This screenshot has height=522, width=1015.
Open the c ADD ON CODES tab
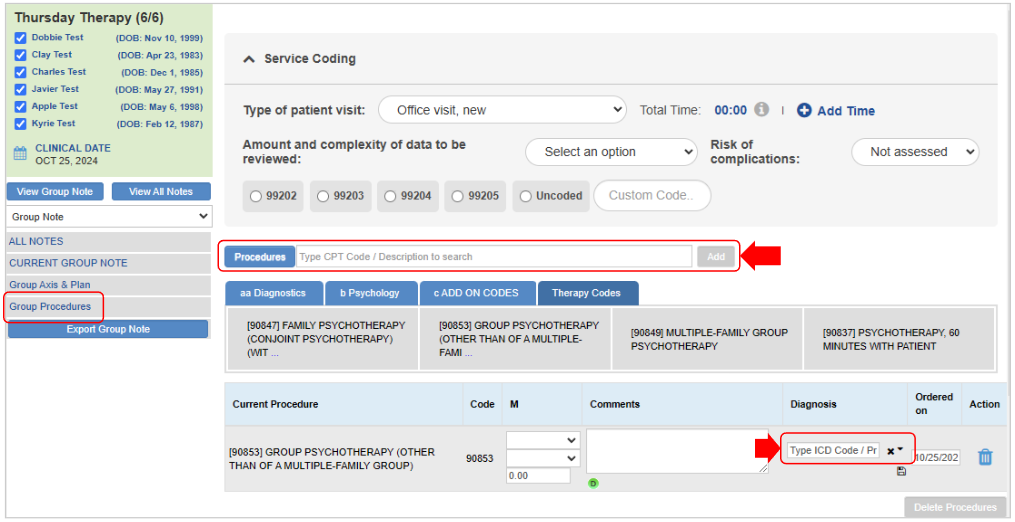click(x=475, y=293)
